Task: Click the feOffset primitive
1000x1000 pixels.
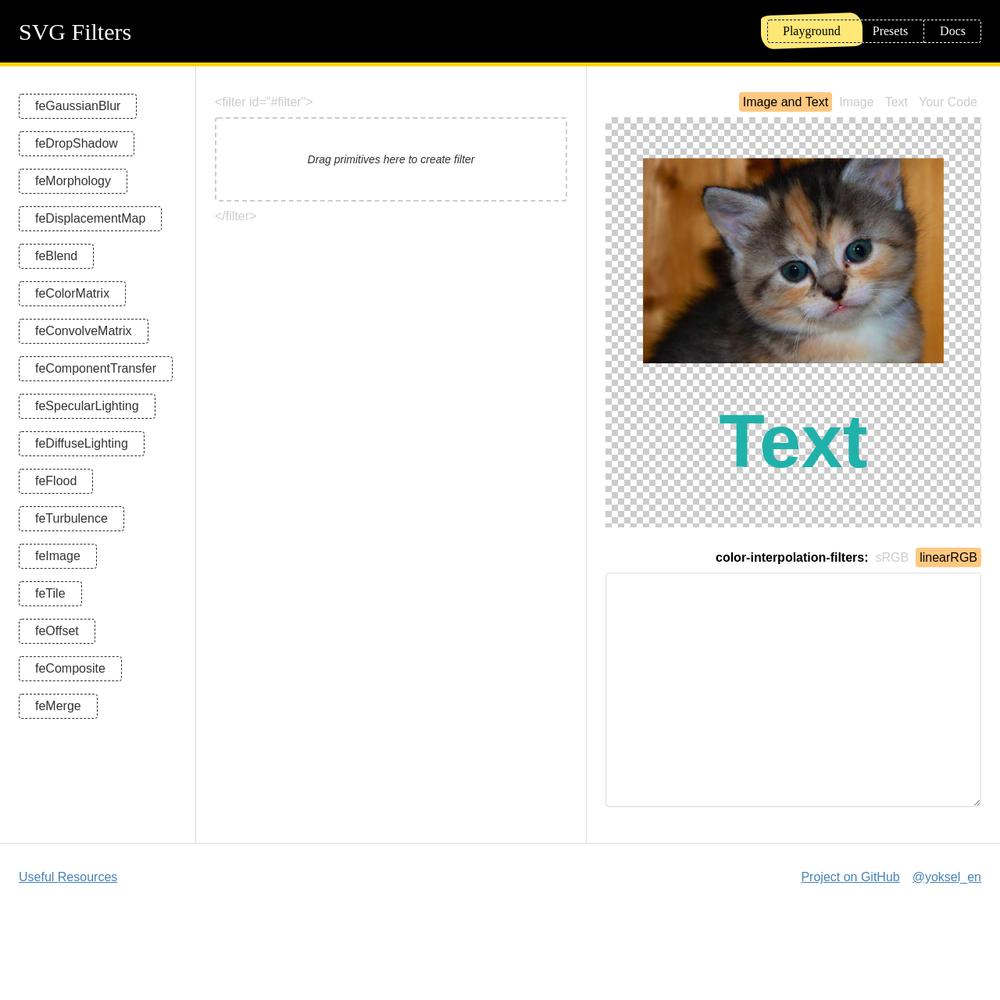Action: [x=57, y=631]
